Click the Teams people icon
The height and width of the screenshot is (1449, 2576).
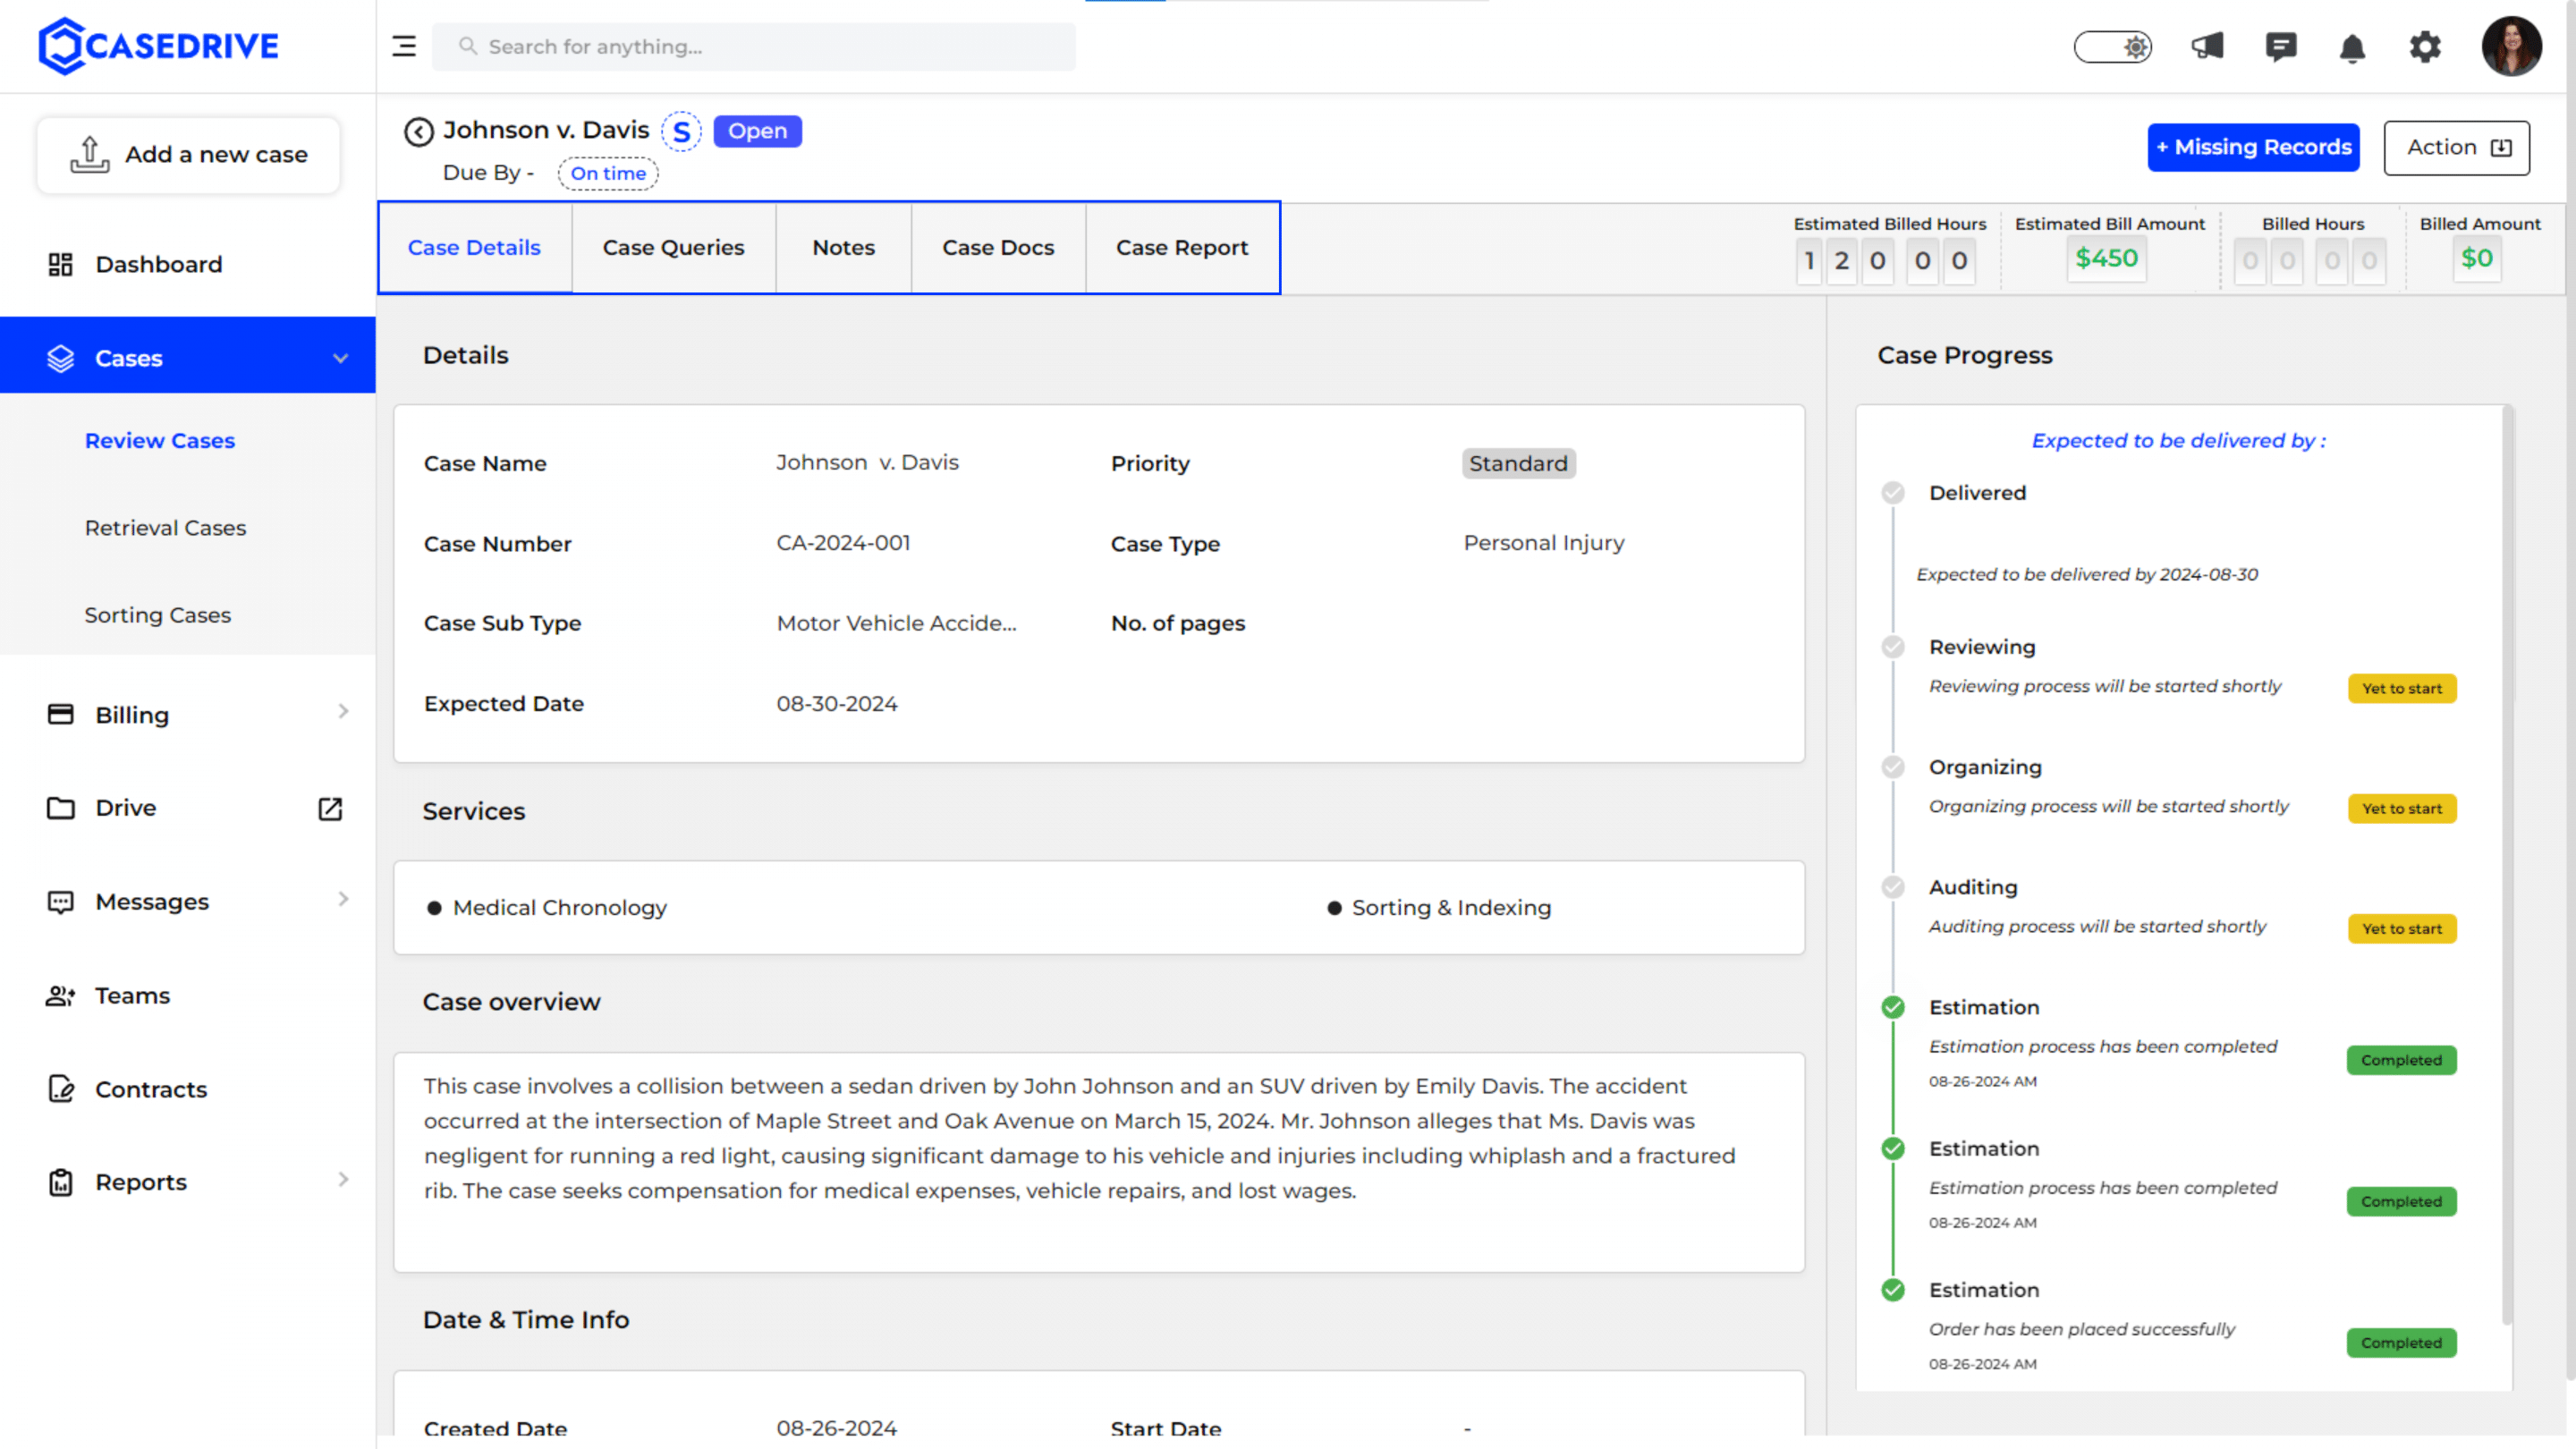point(60,996)
